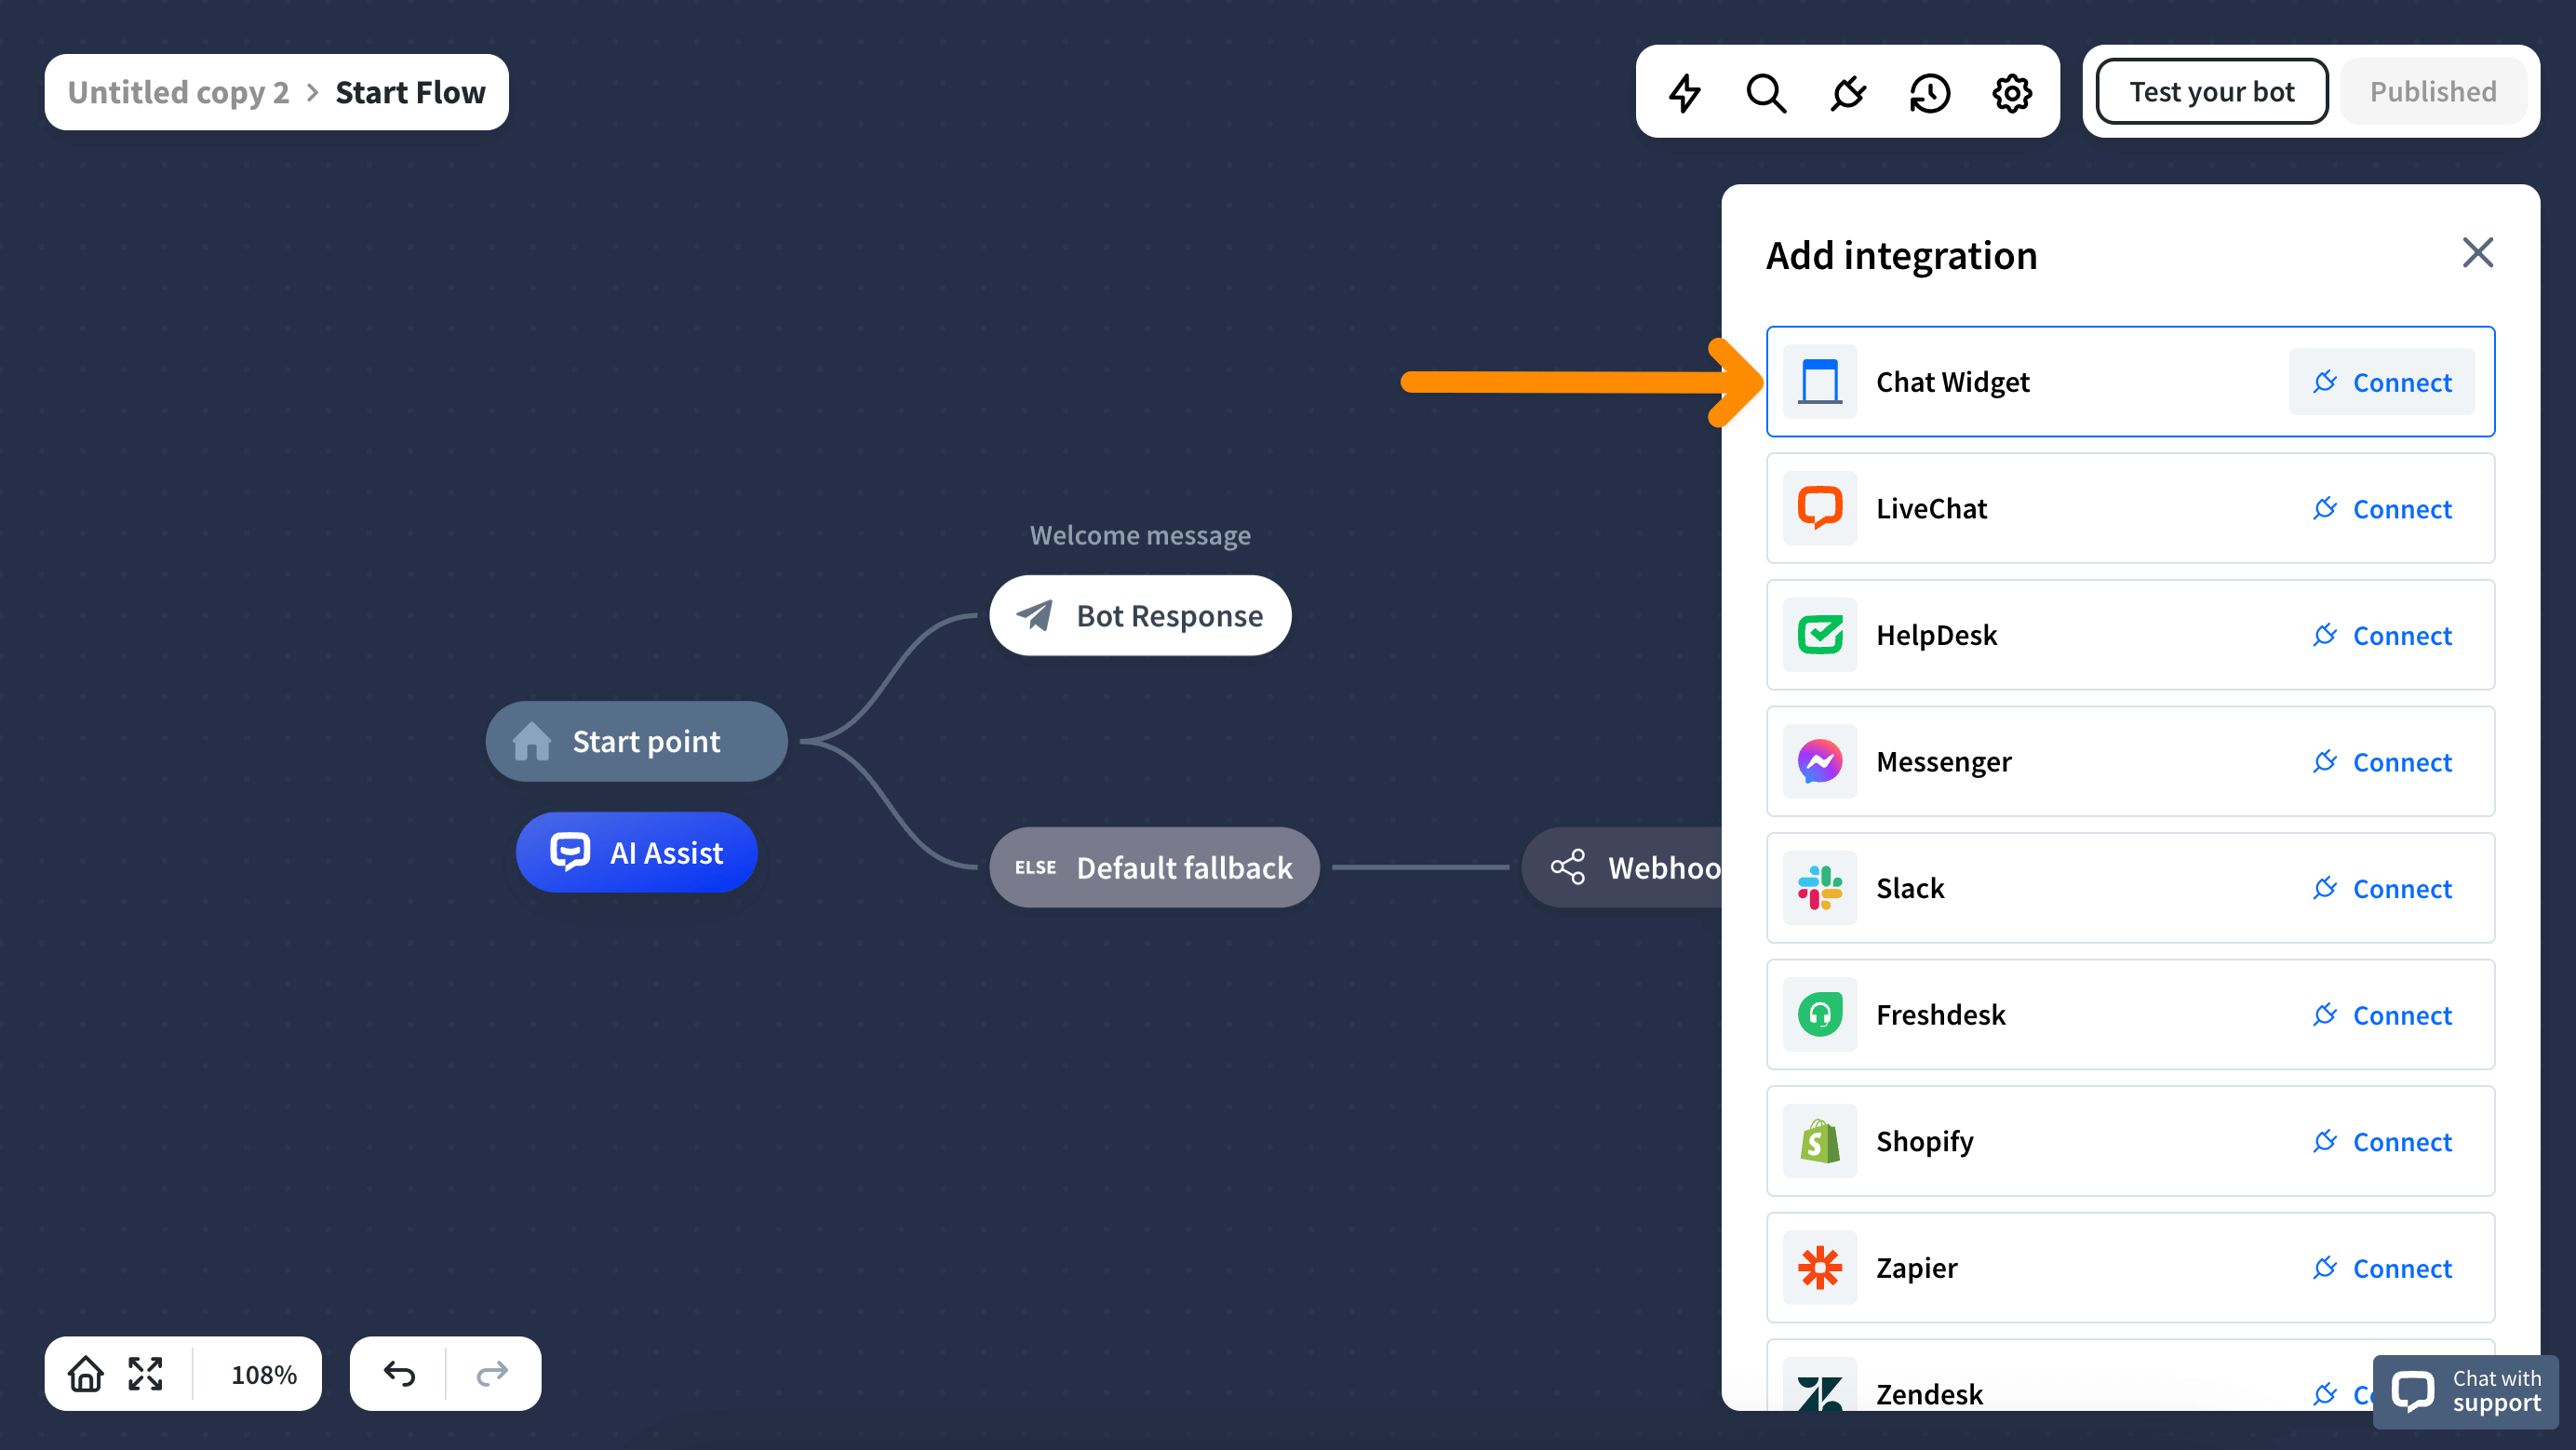Select the Webhook node
Screen dimensions: 2576x1450
coord(1622,867)
